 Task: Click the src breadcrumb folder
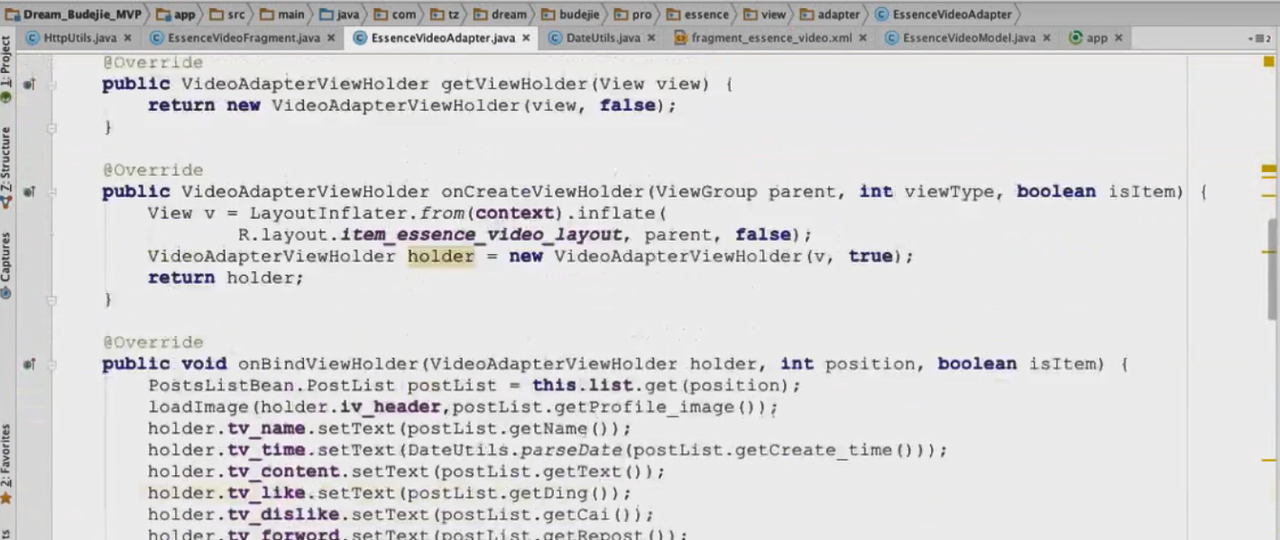(x=228, y=14)
